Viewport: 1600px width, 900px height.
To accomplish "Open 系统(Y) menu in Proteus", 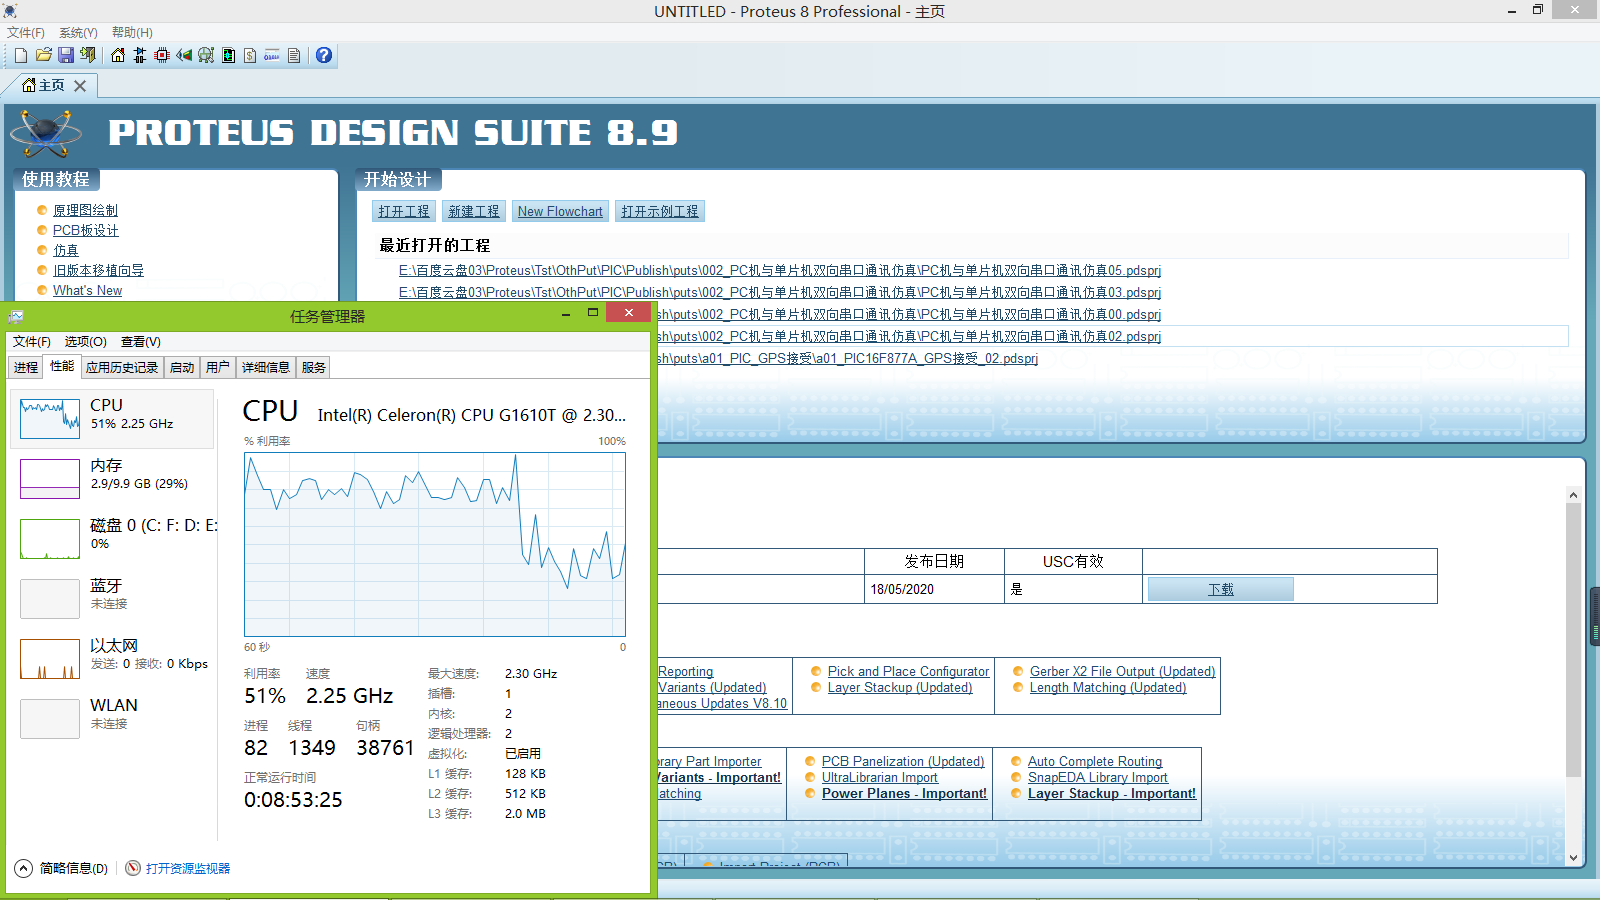I will (78, 33).
